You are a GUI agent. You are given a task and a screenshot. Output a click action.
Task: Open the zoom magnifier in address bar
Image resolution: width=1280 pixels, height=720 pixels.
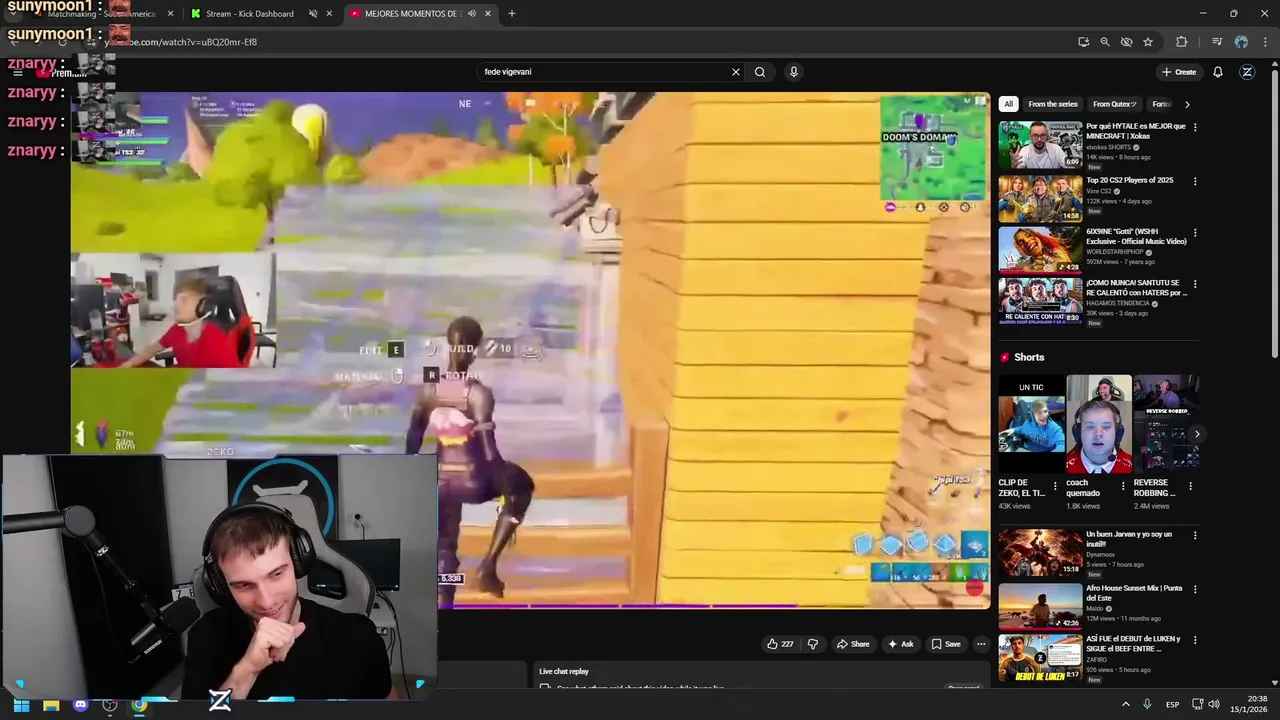point(1105,42)
